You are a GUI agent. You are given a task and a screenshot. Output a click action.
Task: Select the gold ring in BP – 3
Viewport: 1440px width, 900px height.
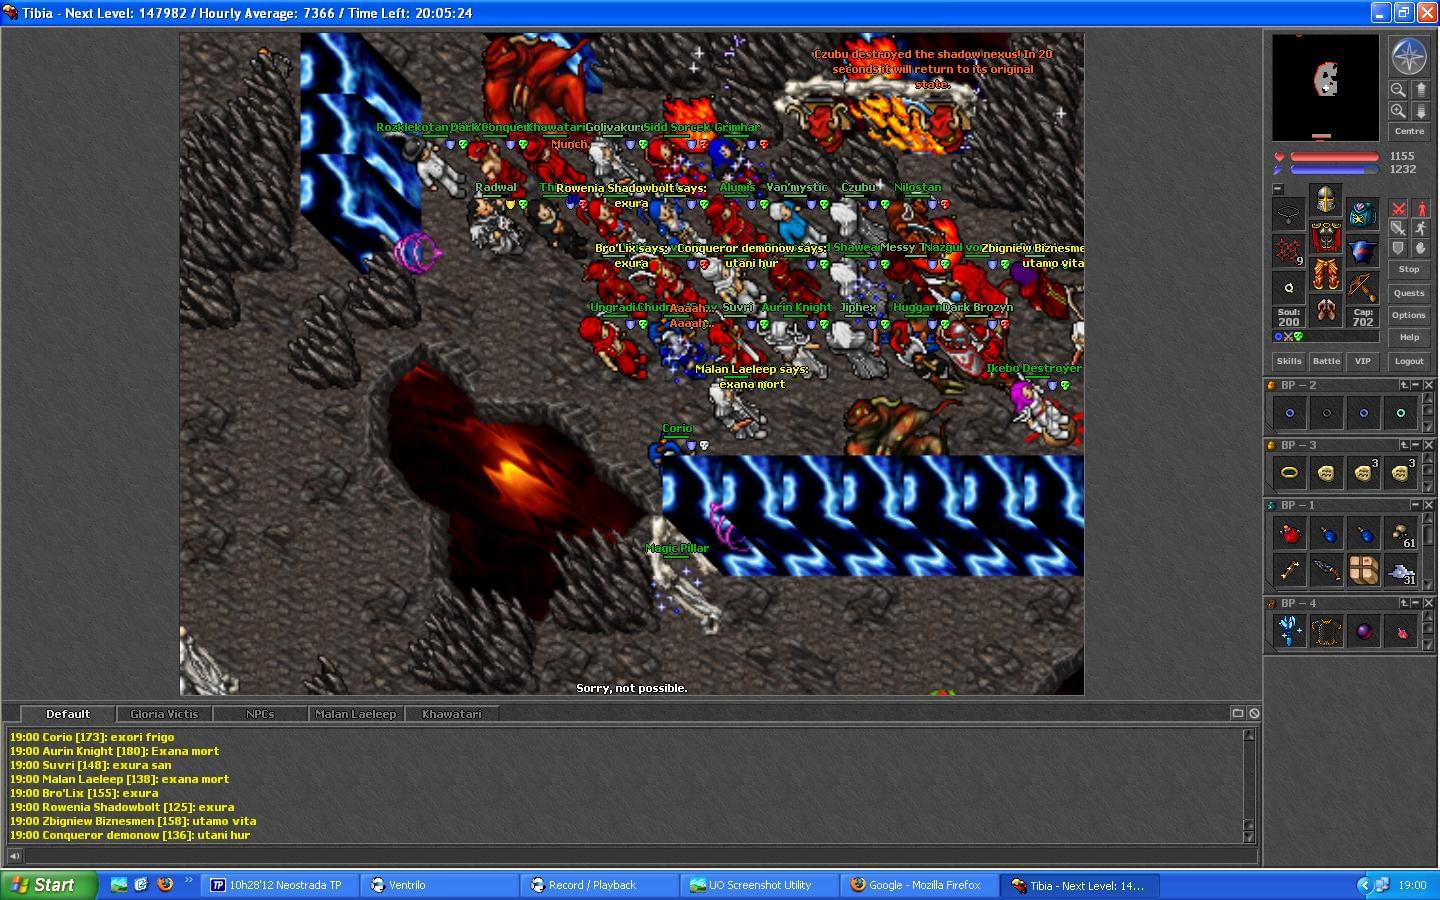[1290, 472]
